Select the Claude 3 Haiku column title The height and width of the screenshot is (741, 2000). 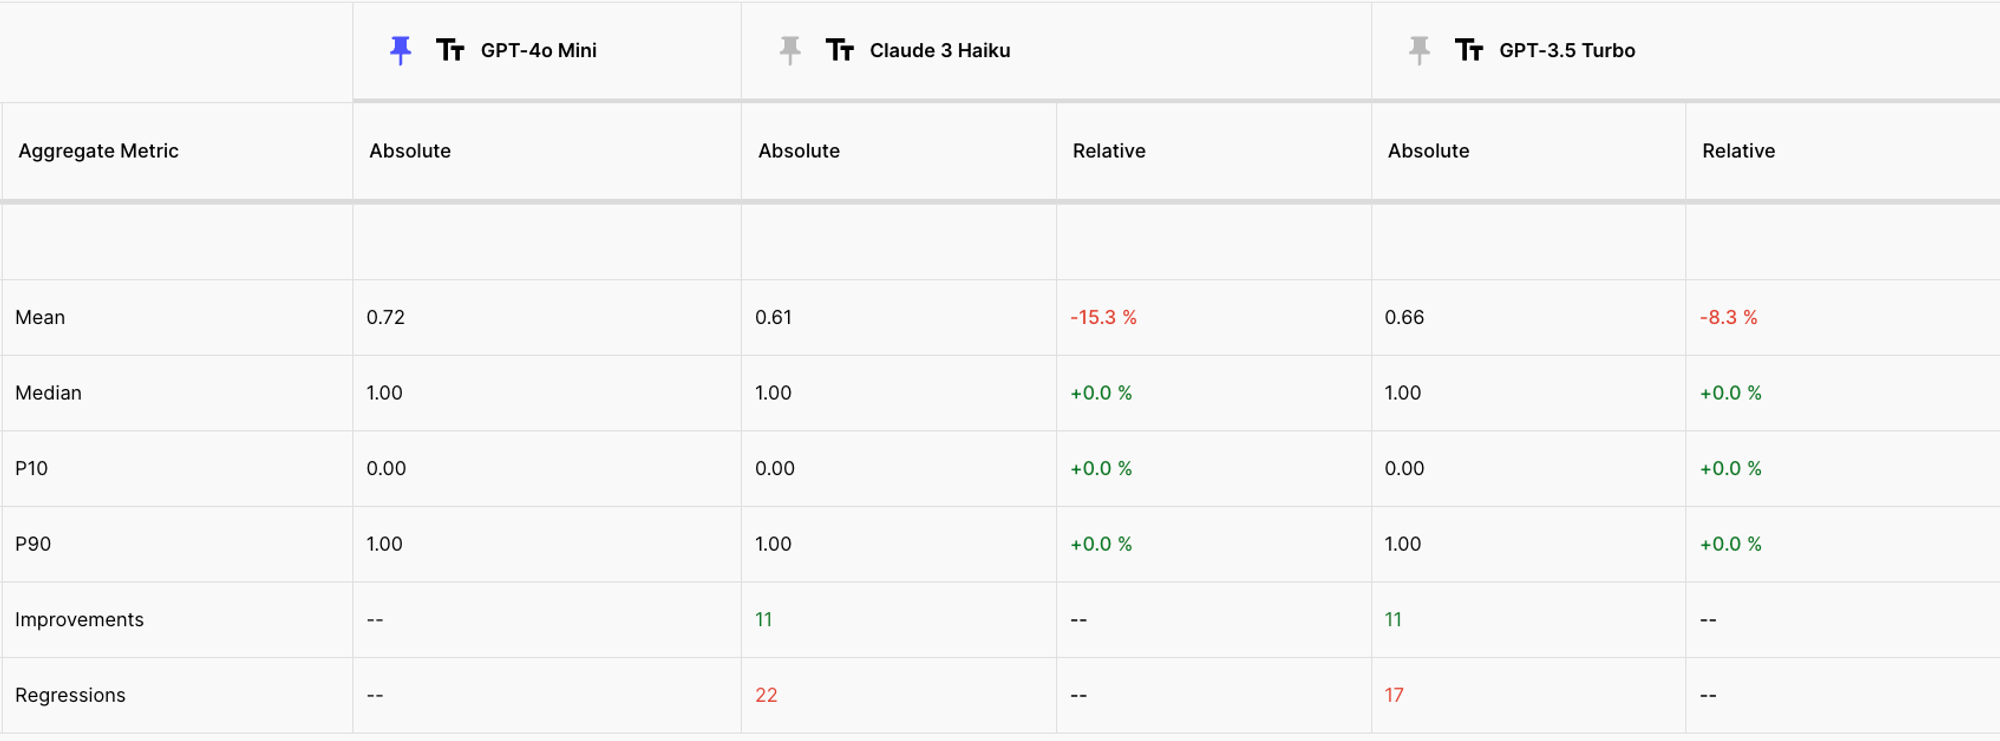click(939, 50)
